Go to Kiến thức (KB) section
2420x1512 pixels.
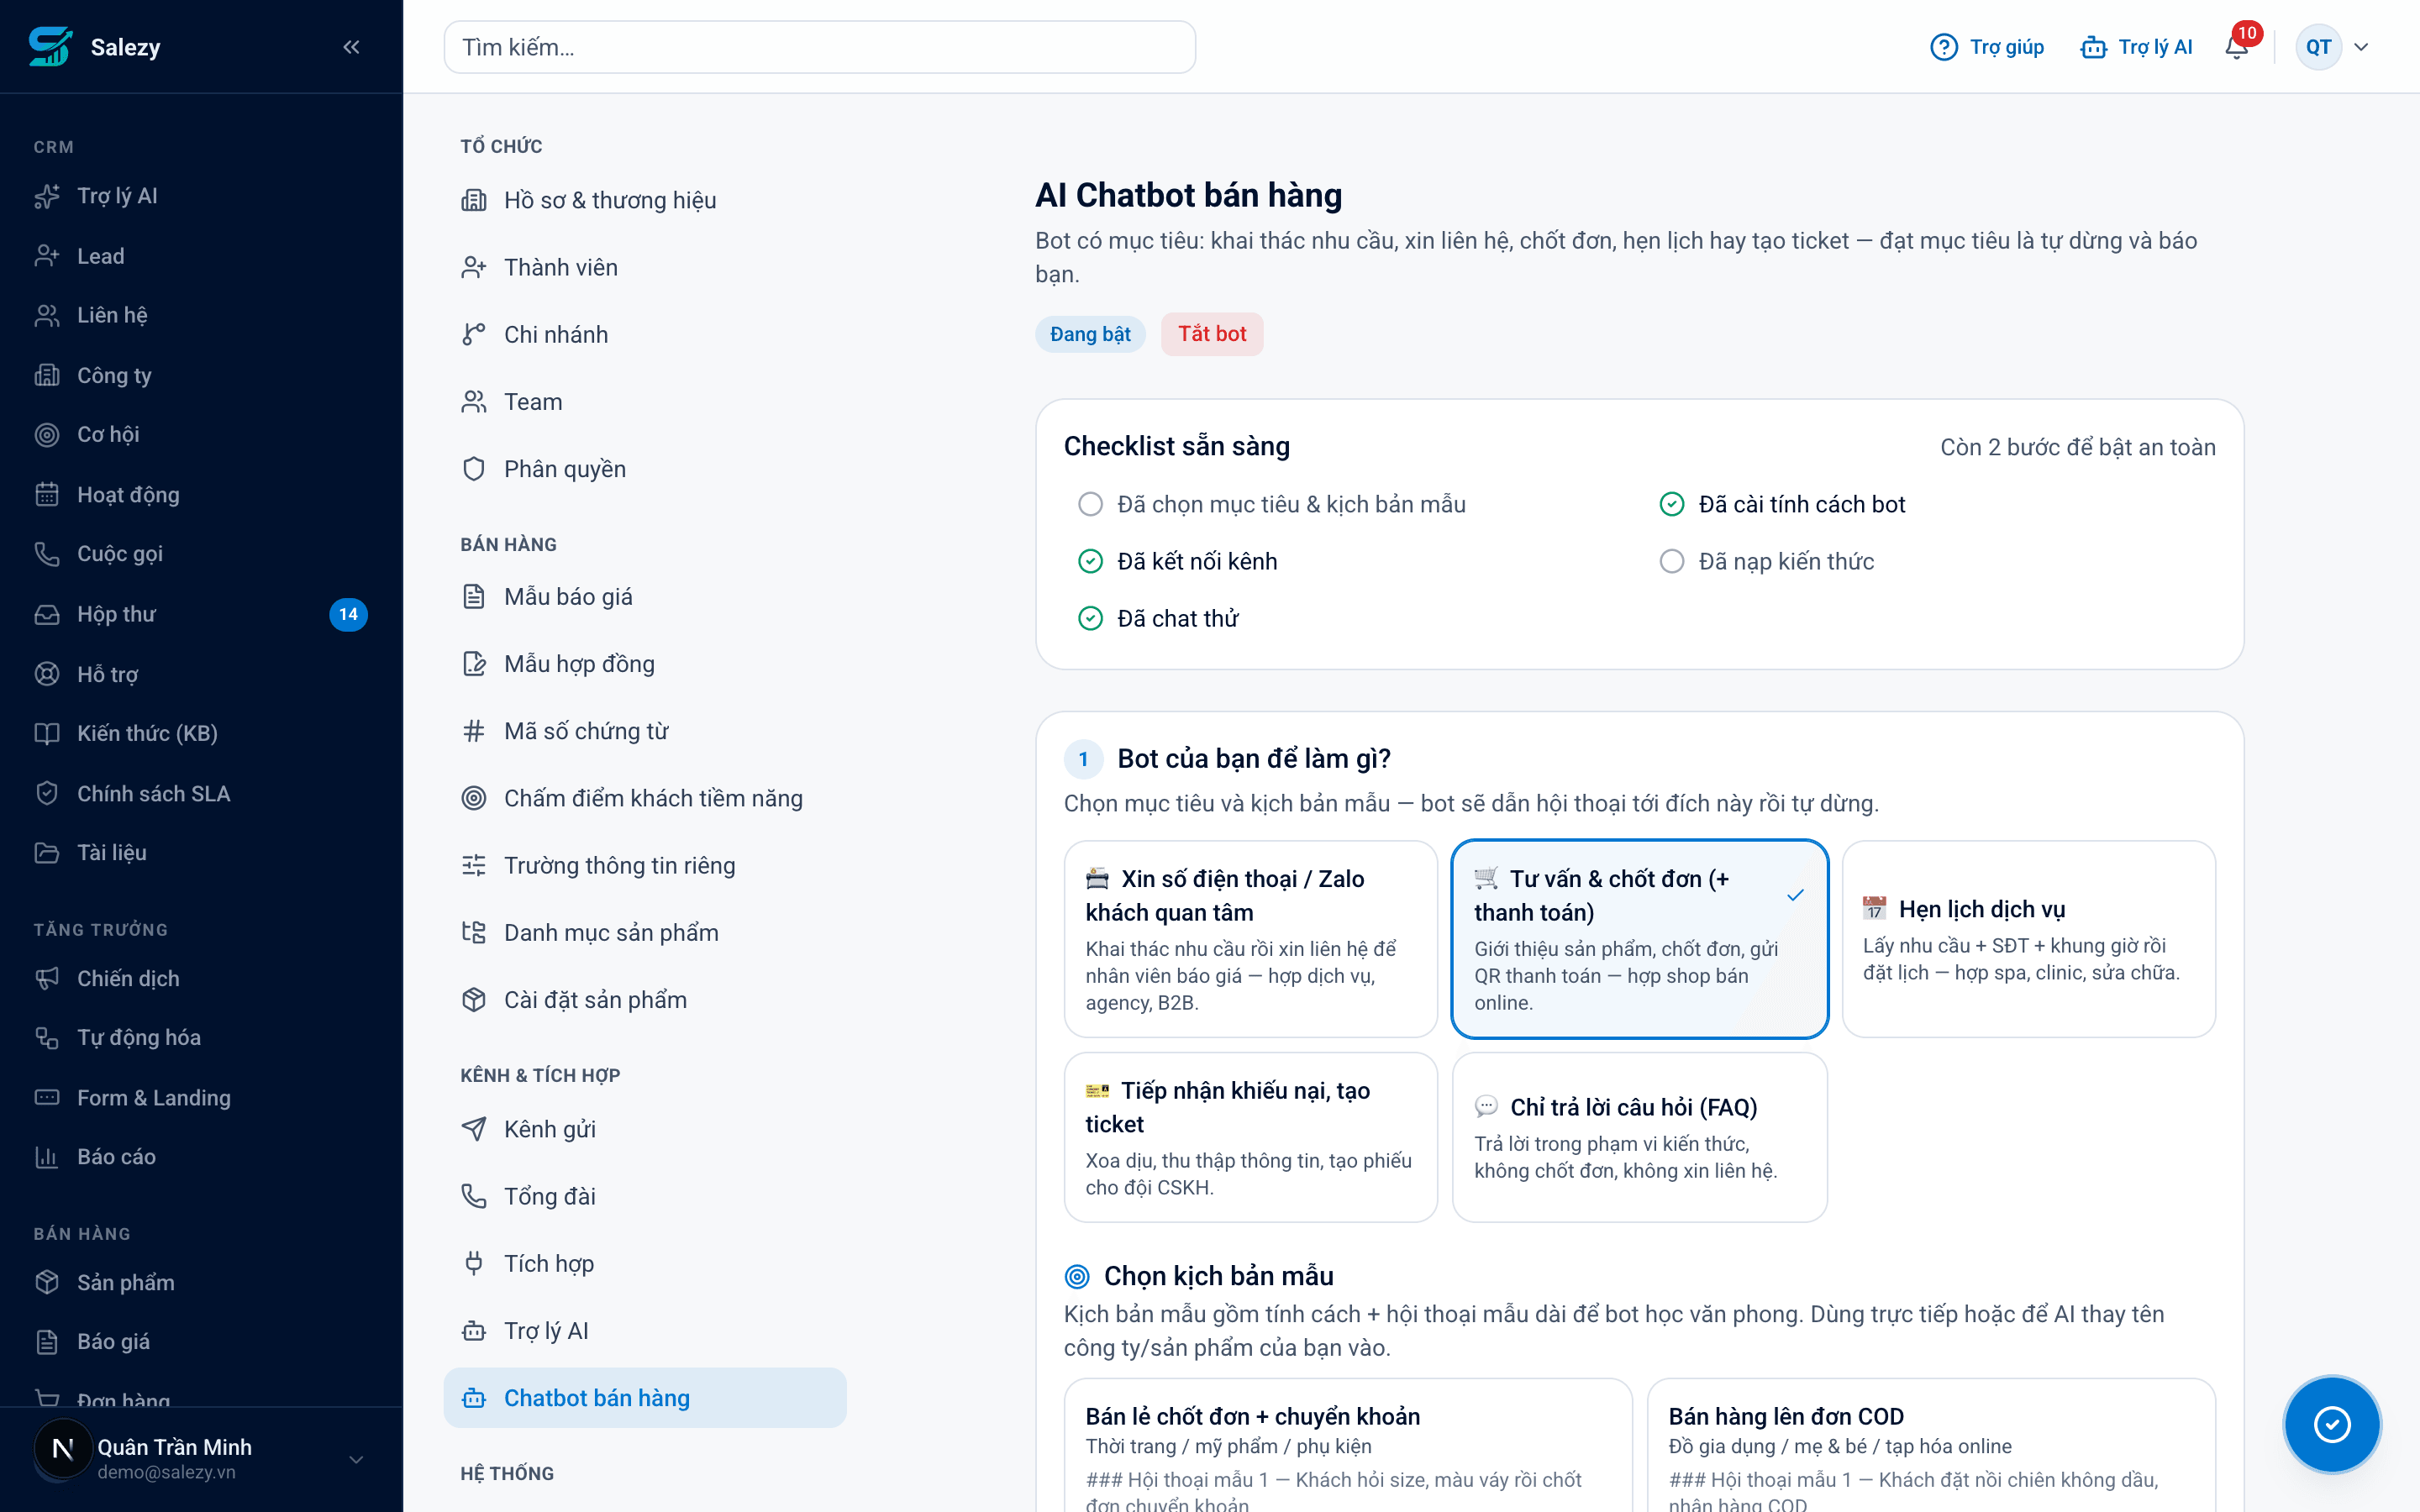click(201, 733)
